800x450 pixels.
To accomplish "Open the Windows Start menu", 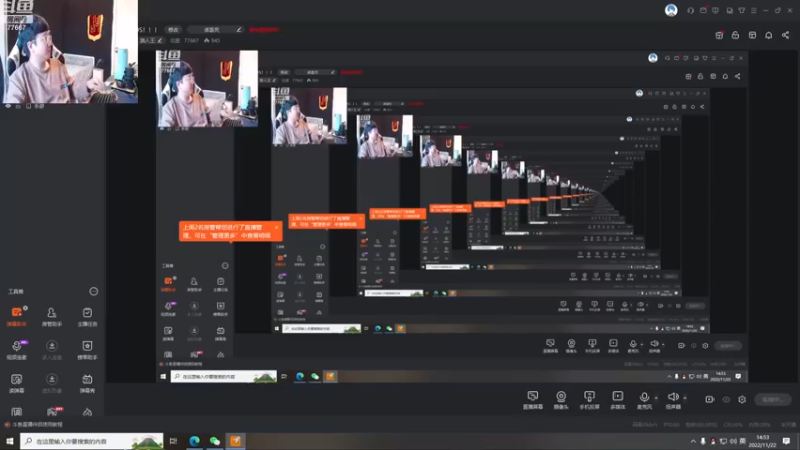I will pyautogui.click(x=9, y=441).
